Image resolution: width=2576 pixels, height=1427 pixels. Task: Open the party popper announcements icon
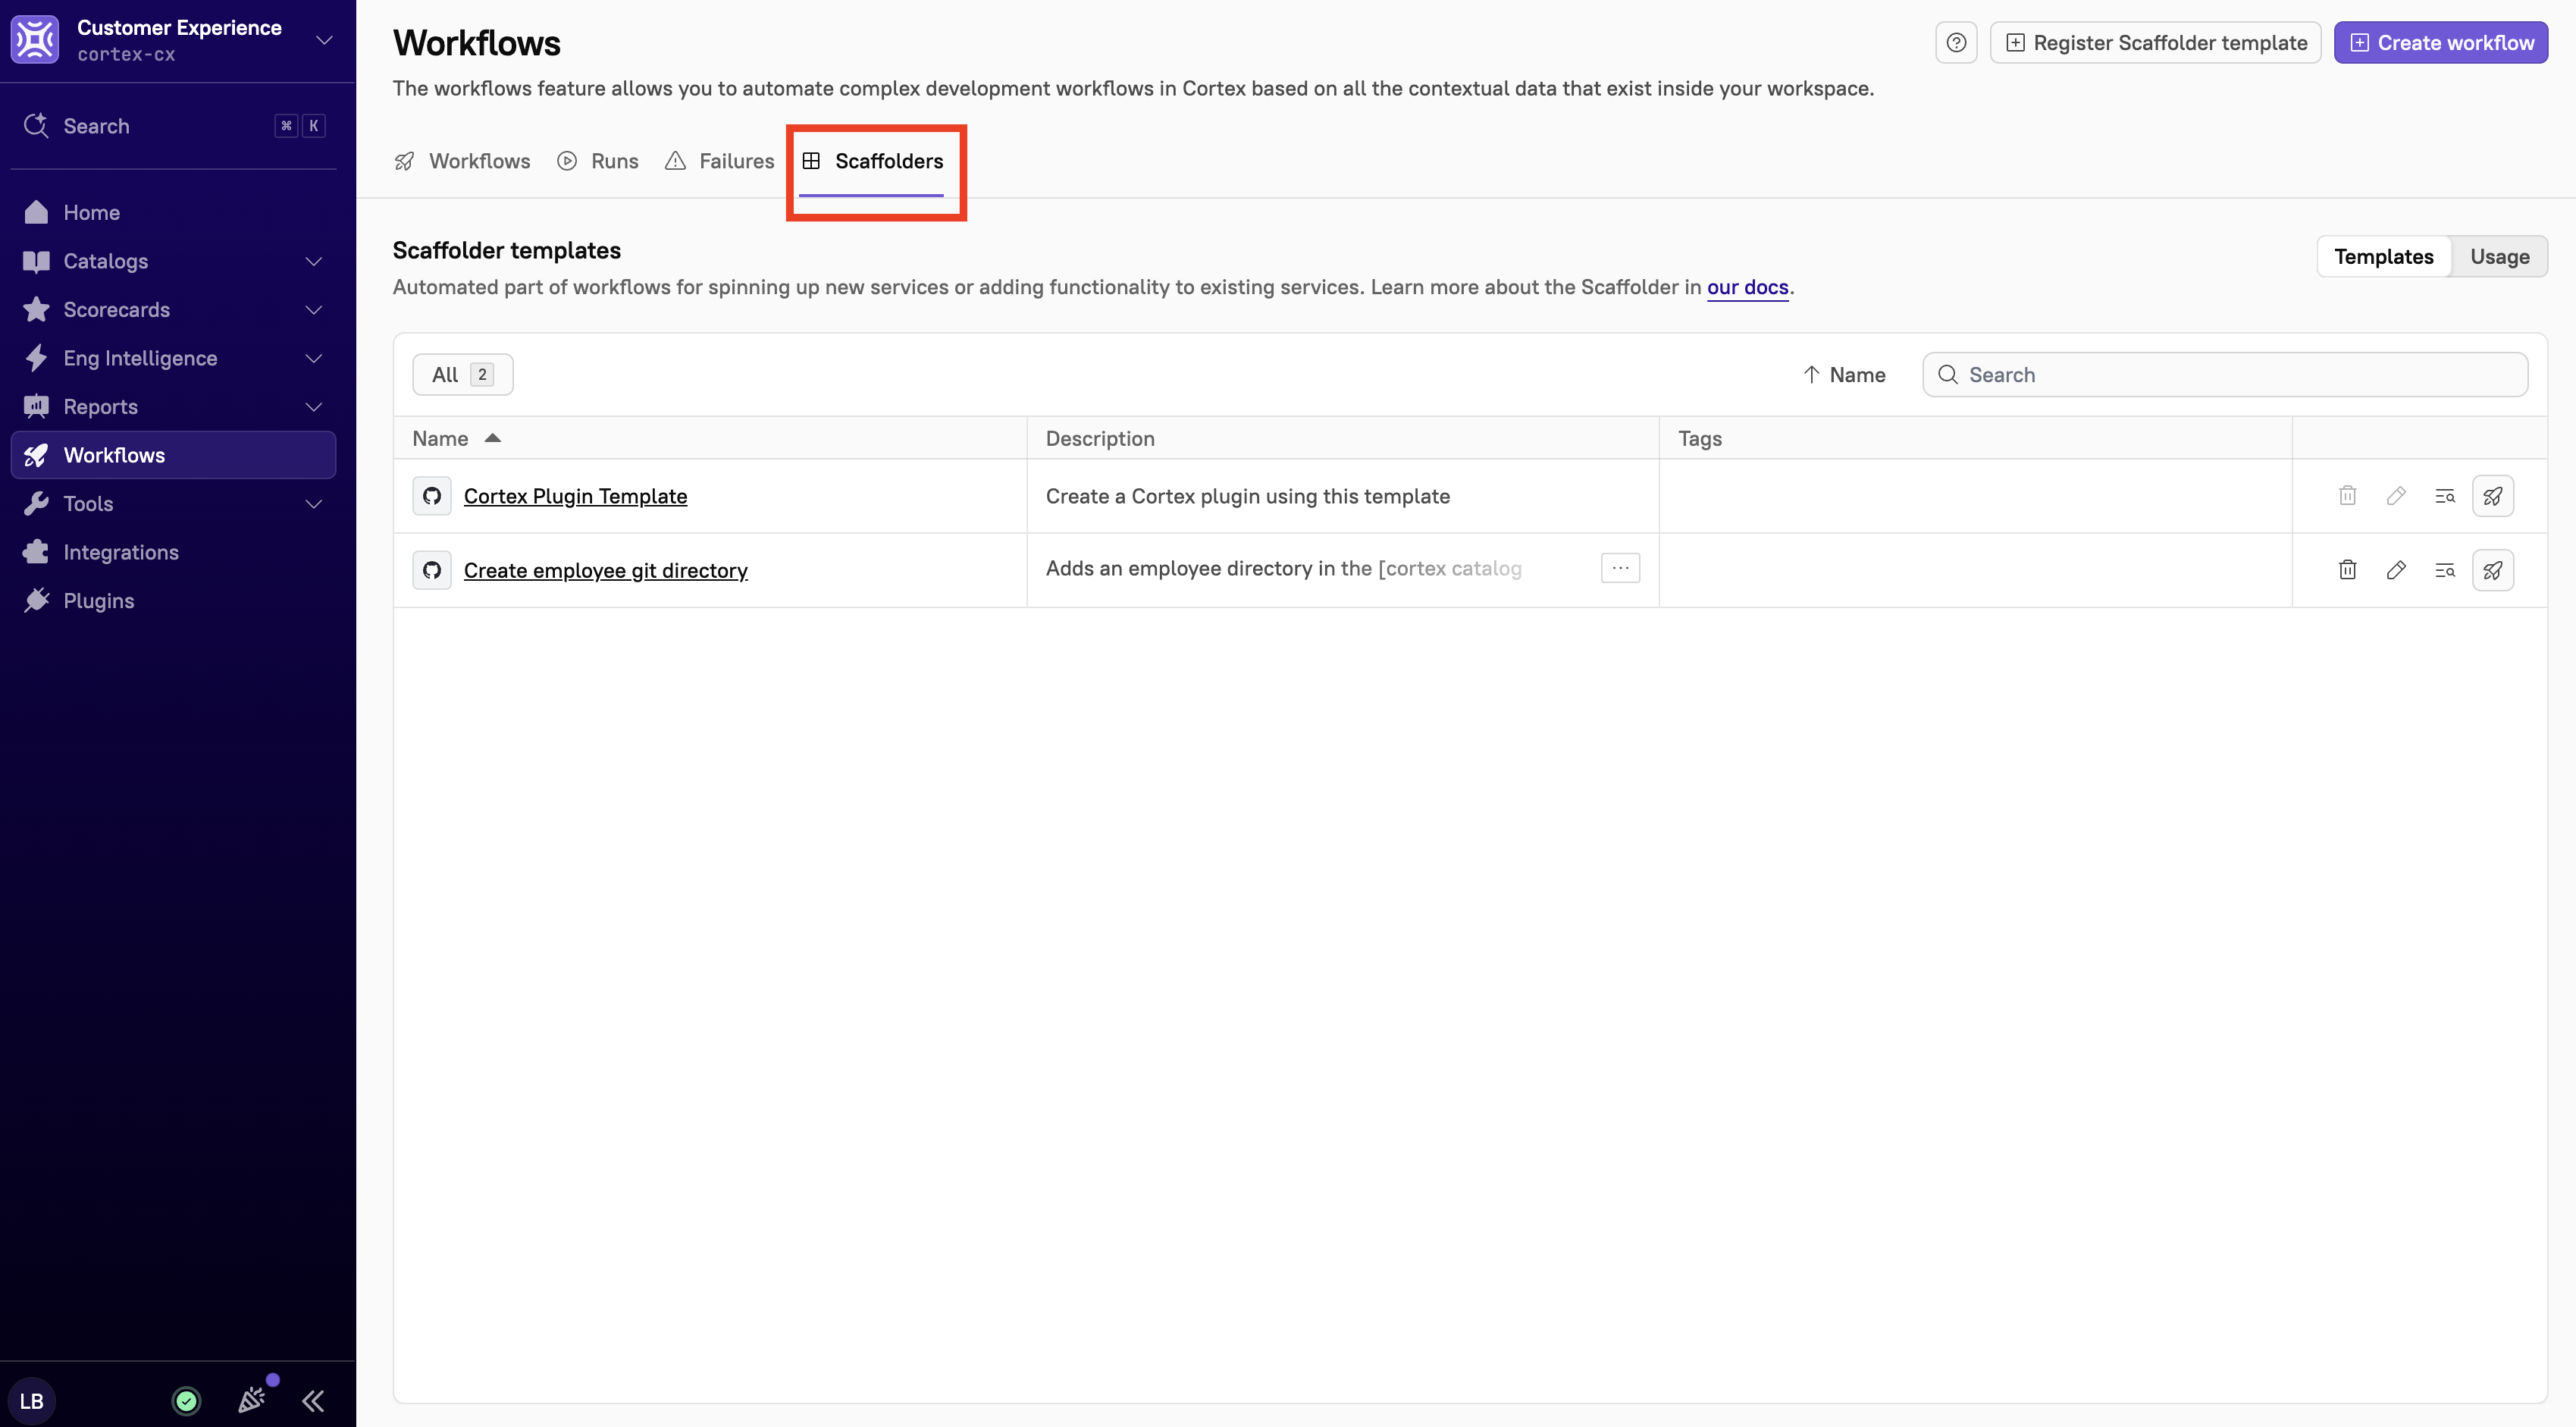click(252, 1400)
